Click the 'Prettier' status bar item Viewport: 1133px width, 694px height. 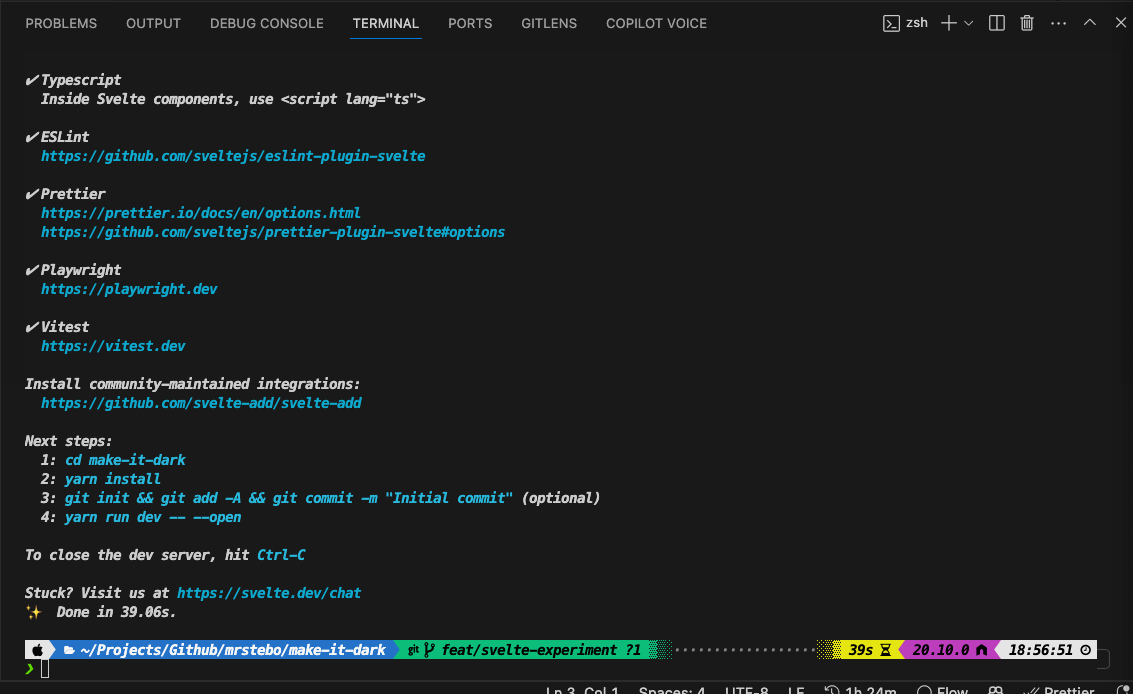[x=1059, y=689]
